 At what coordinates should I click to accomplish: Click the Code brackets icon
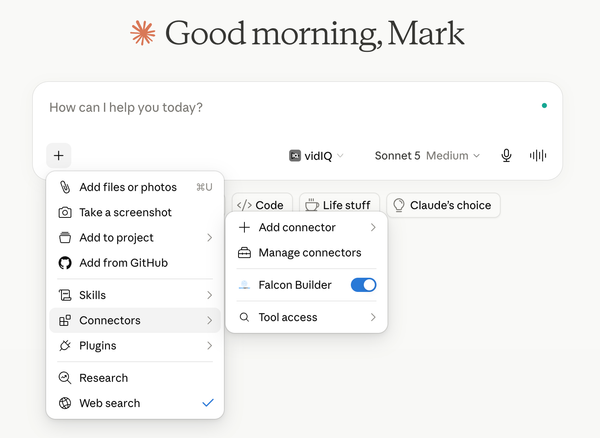coord(244,205)
